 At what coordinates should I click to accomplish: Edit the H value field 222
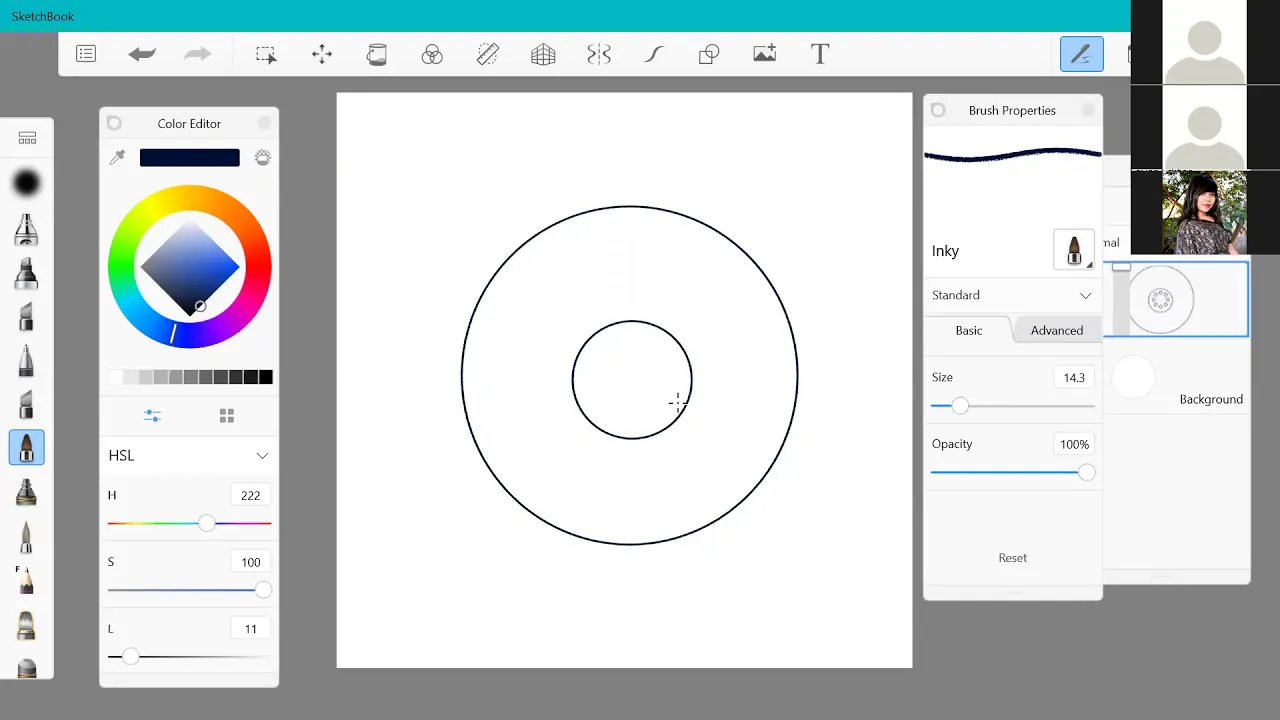tap(250, 495)
